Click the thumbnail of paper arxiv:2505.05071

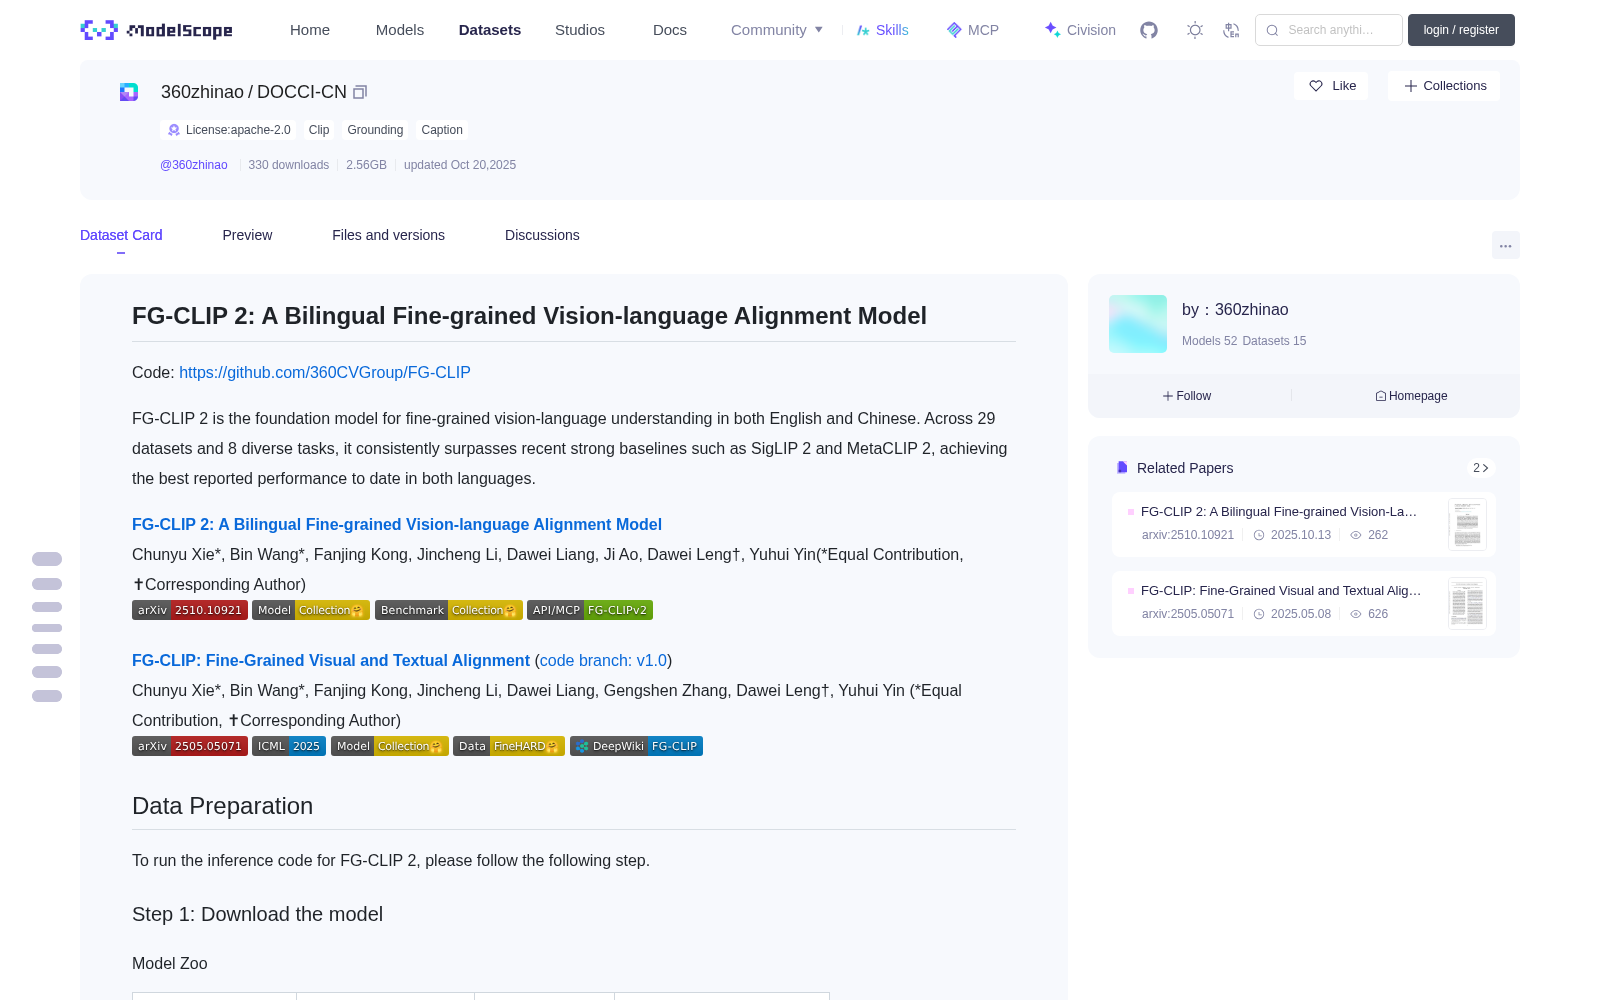1467,603
